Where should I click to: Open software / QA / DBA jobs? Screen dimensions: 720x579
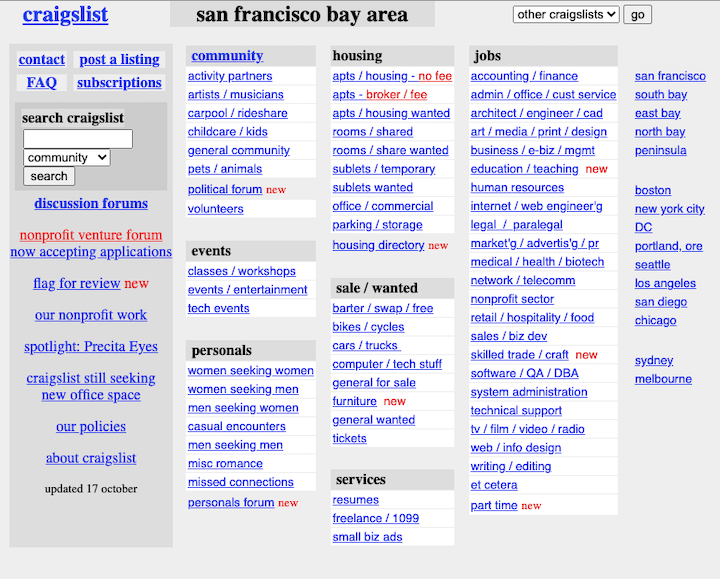click(x=524, y=373)
